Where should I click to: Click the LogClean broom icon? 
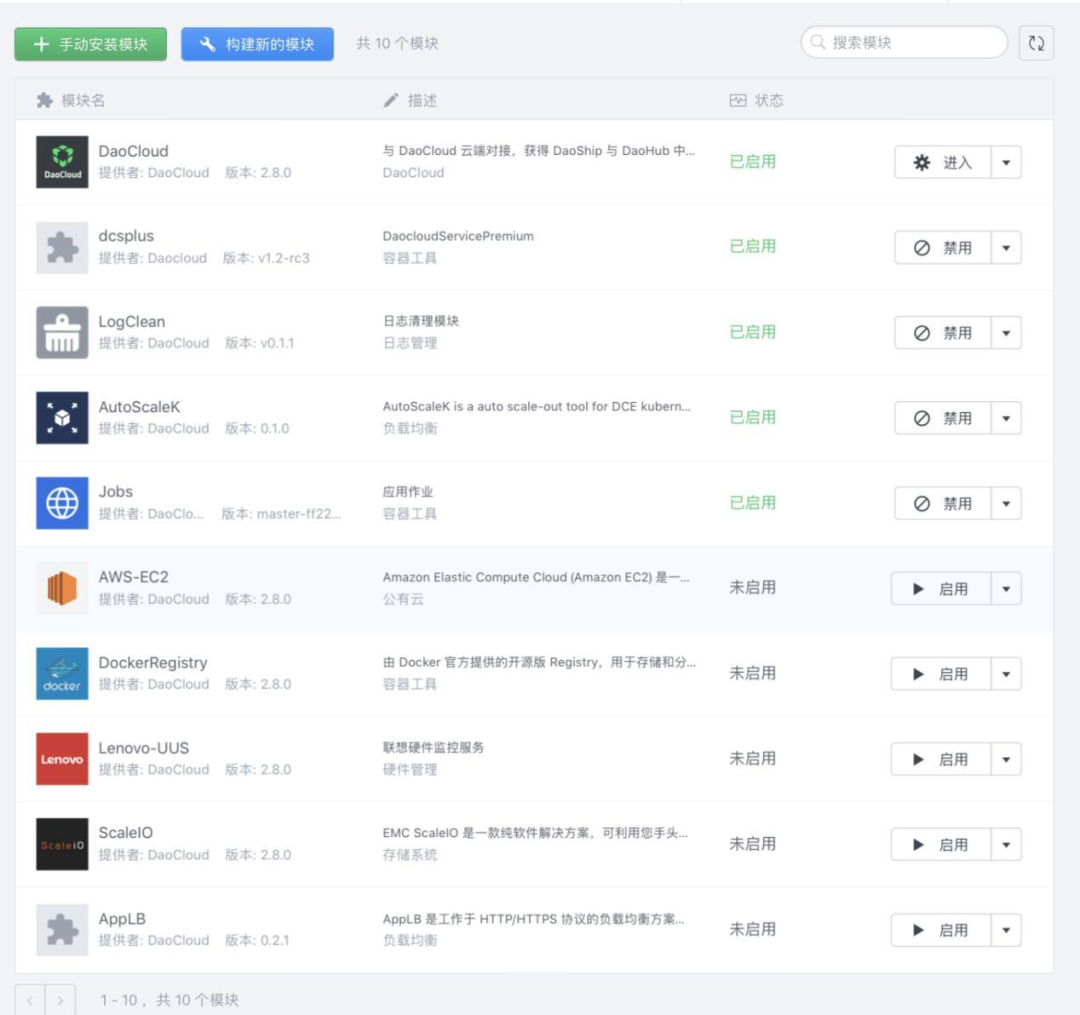(62, 333)
